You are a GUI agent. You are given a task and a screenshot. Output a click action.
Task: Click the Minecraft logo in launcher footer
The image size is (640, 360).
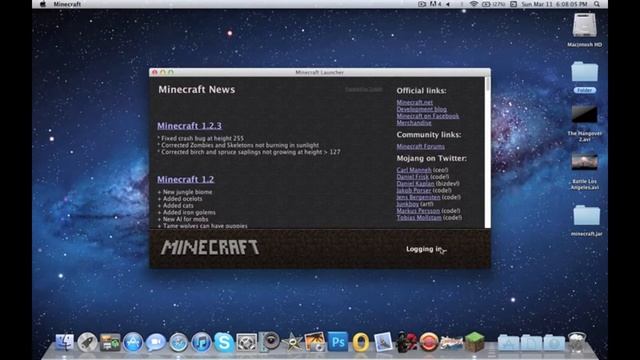pos(210,247)
